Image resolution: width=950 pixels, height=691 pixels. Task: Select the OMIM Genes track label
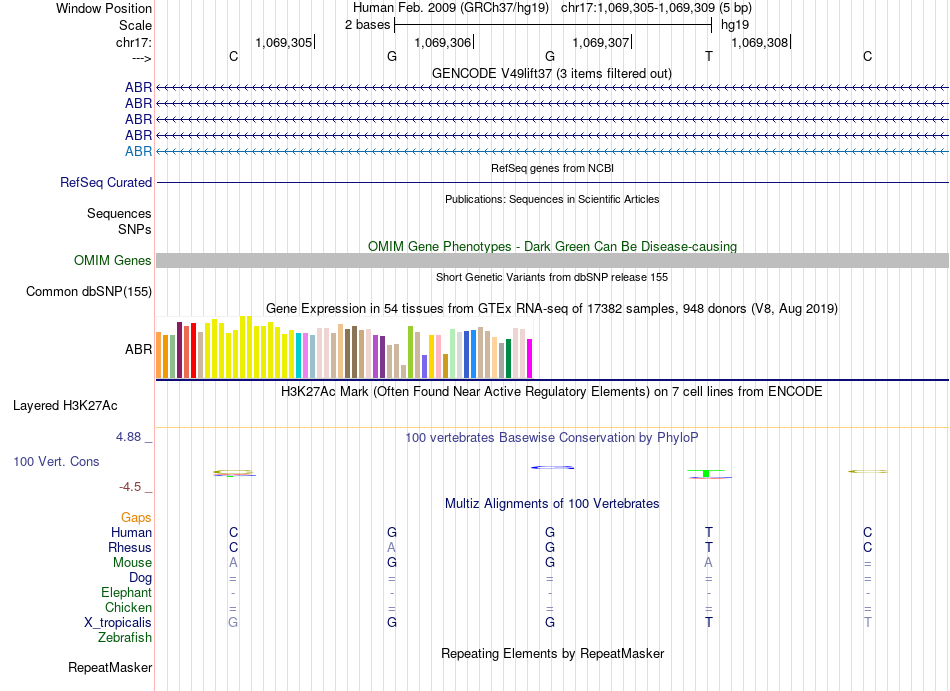pos(113,260)
